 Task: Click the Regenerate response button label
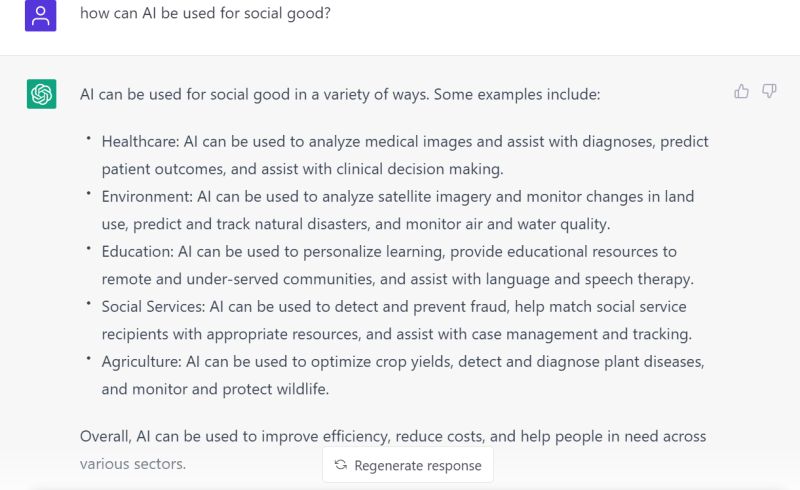pyautogui.click(x=418, y=466)
